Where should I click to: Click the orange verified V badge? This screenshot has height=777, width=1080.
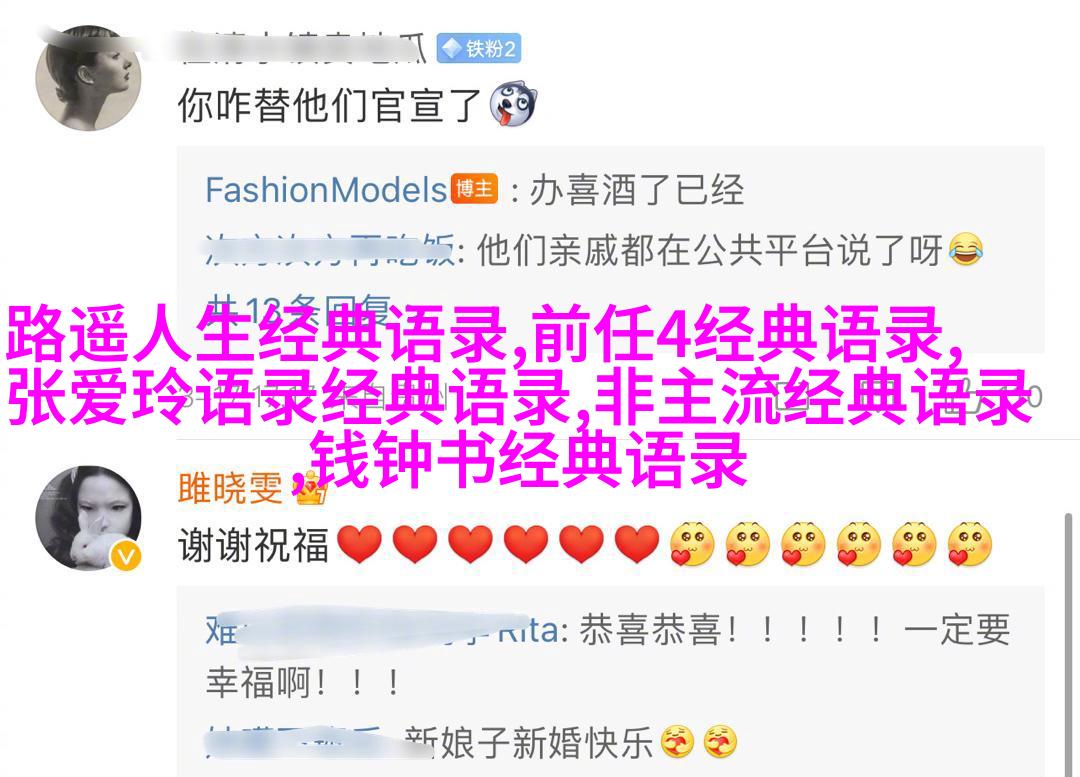coord(126,556)
